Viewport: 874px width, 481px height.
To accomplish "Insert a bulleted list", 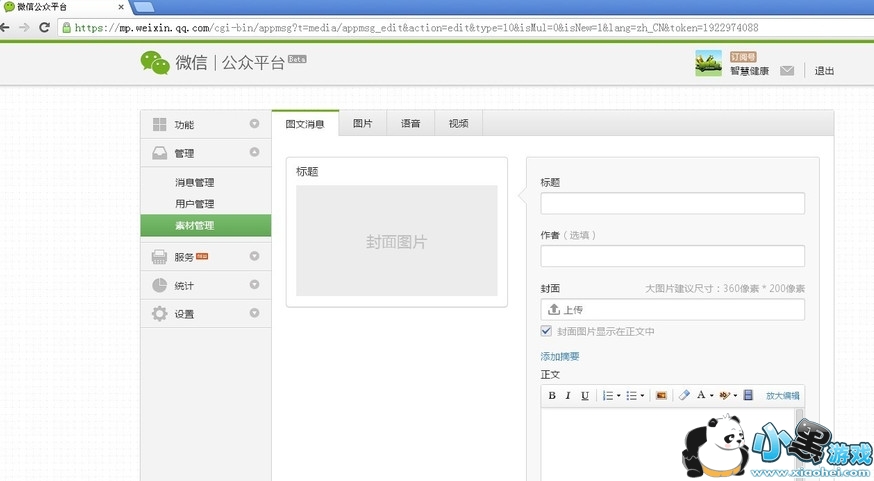I will tap(631, 395).
